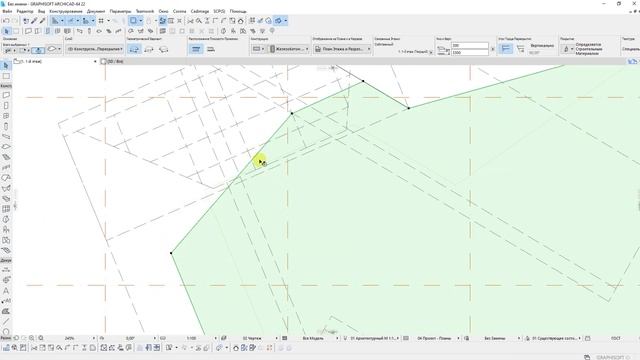Click the fit in window icon in status bar
This screenshot has width=640, height=360.
point(41,338)
